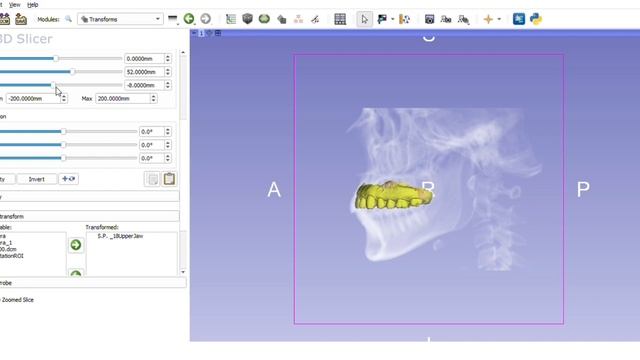Open the Markups module icon
Viewport: 640px width, 360px height.
[x=315, y=19]
